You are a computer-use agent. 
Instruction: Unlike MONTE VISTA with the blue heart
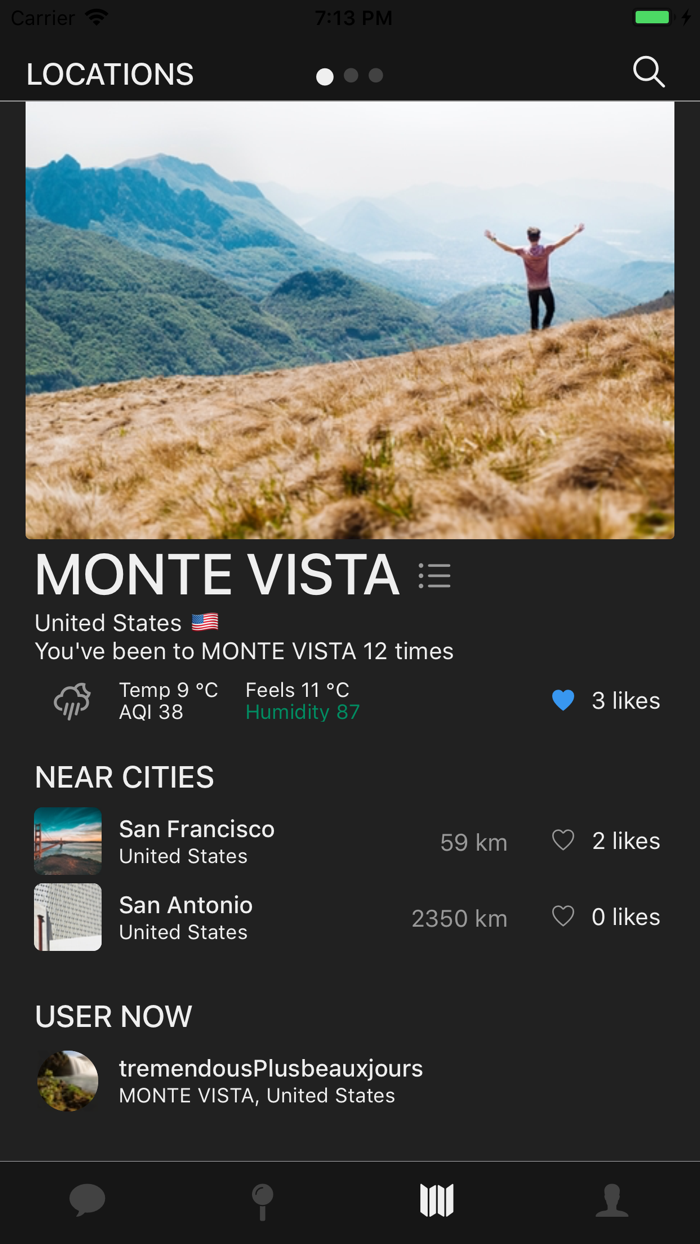563,701
